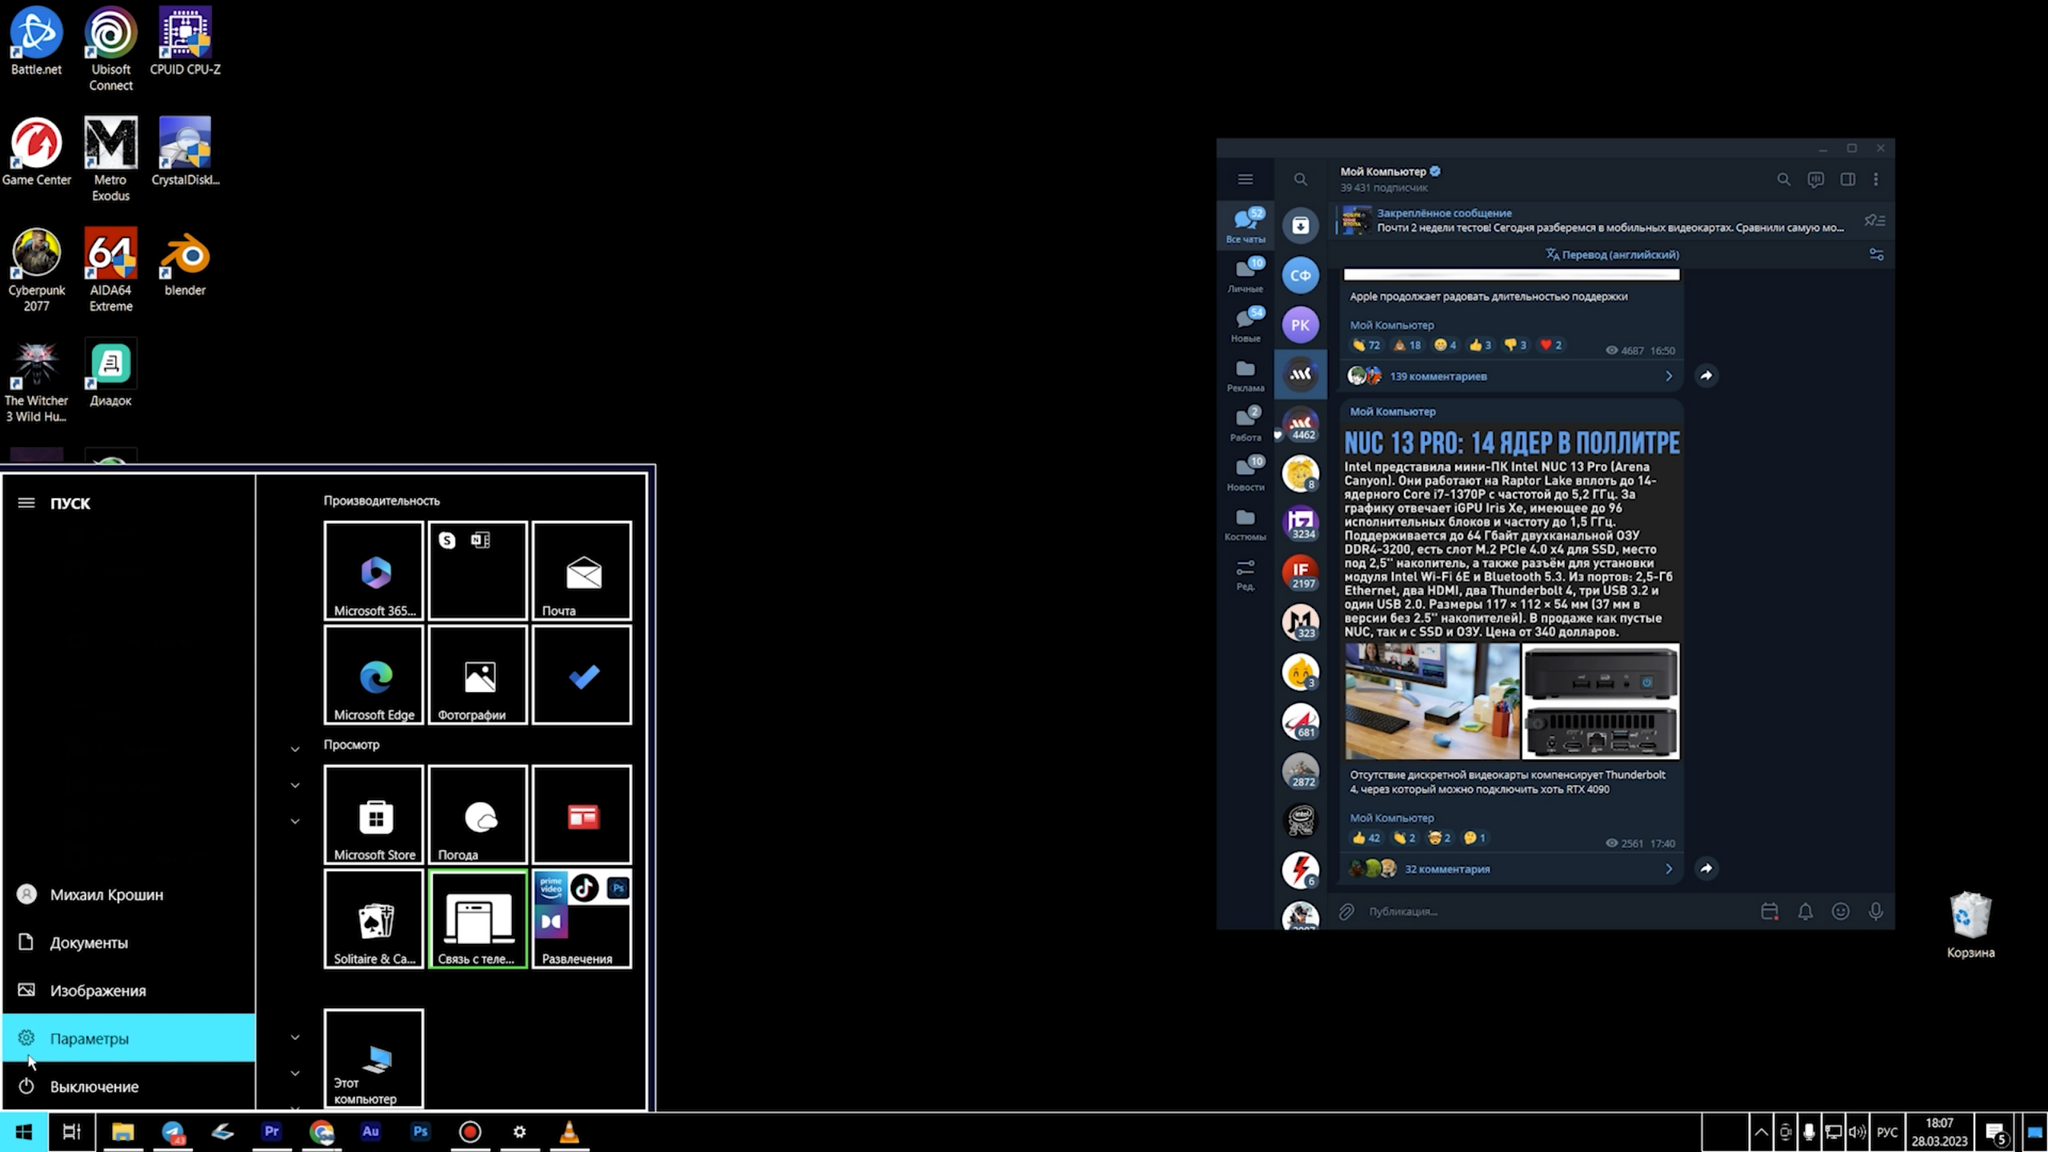Image resolution: width=2048 pixels, height=1152 pixels.
Task: Open Premiere Pro from the taskbar
Action: coord(271,1132)
